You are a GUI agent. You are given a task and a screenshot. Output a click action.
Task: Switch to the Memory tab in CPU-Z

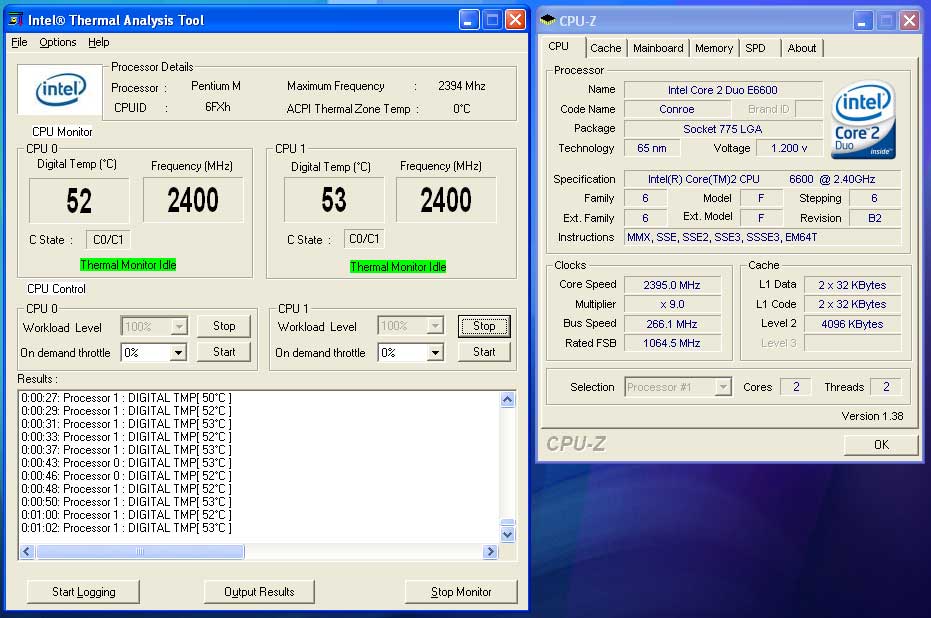tap(714, 48)
